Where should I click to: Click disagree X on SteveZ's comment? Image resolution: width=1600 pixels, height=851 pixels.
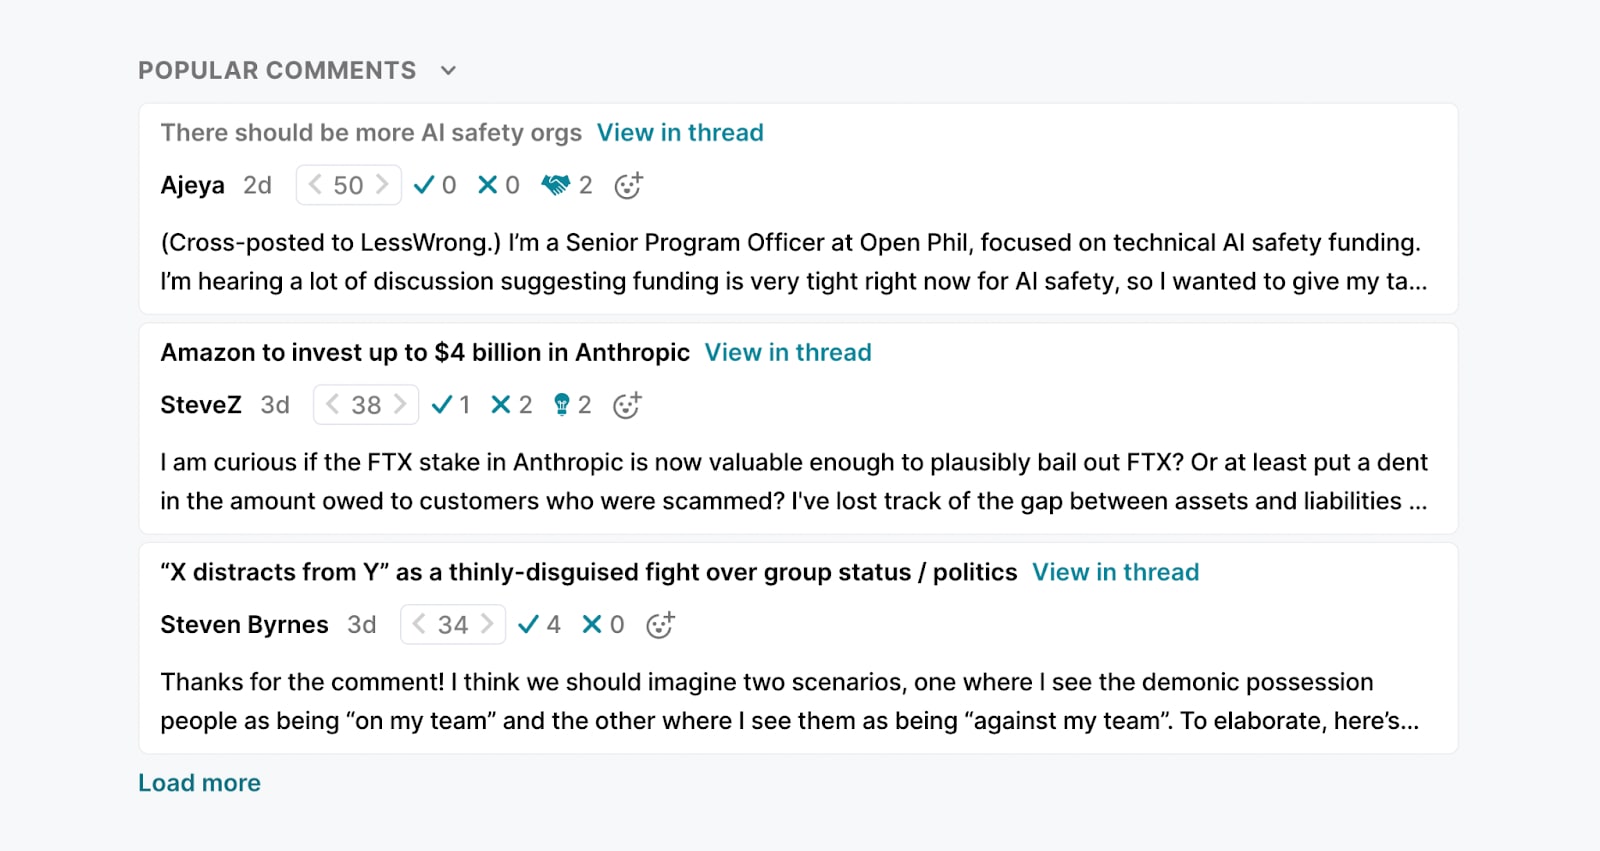pos(501,405)
